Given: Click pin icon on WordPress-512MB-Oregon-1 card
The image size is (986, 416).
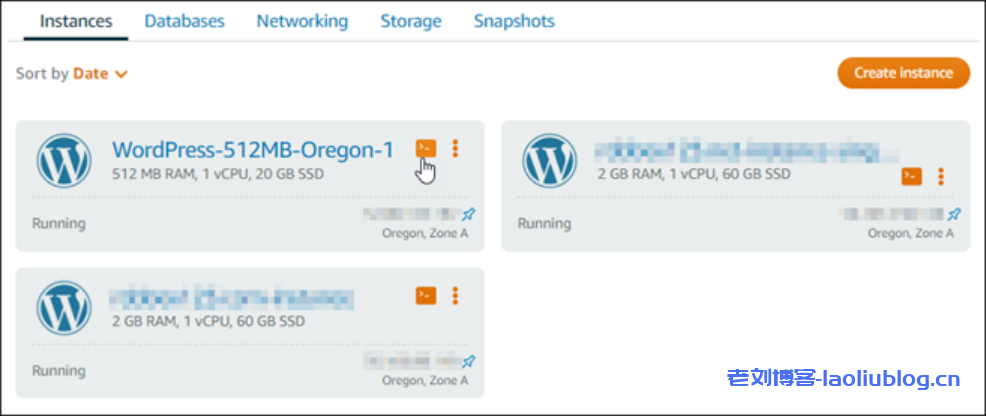Looking at the screenshot, I should click(469, 214).
